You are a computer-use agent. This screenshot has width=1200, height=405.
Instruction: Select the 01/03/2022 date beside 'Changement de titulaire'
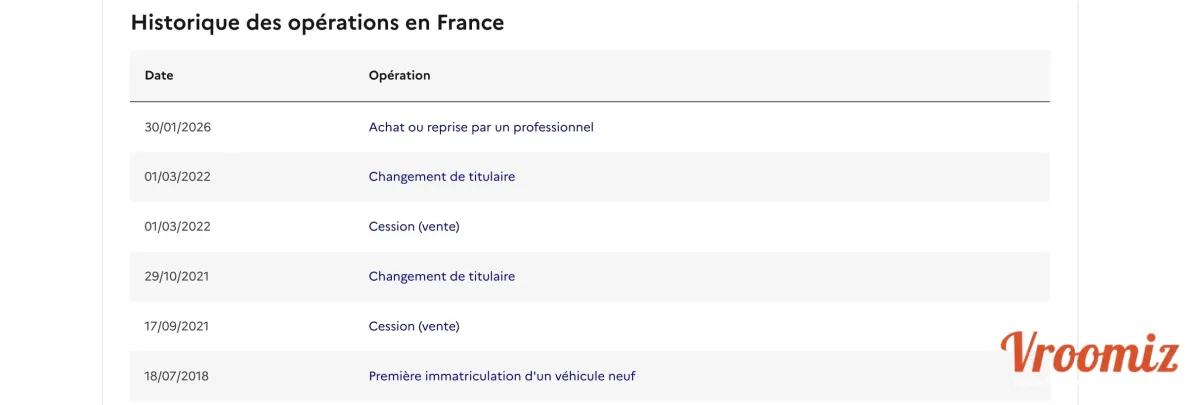tap(178, 177)
